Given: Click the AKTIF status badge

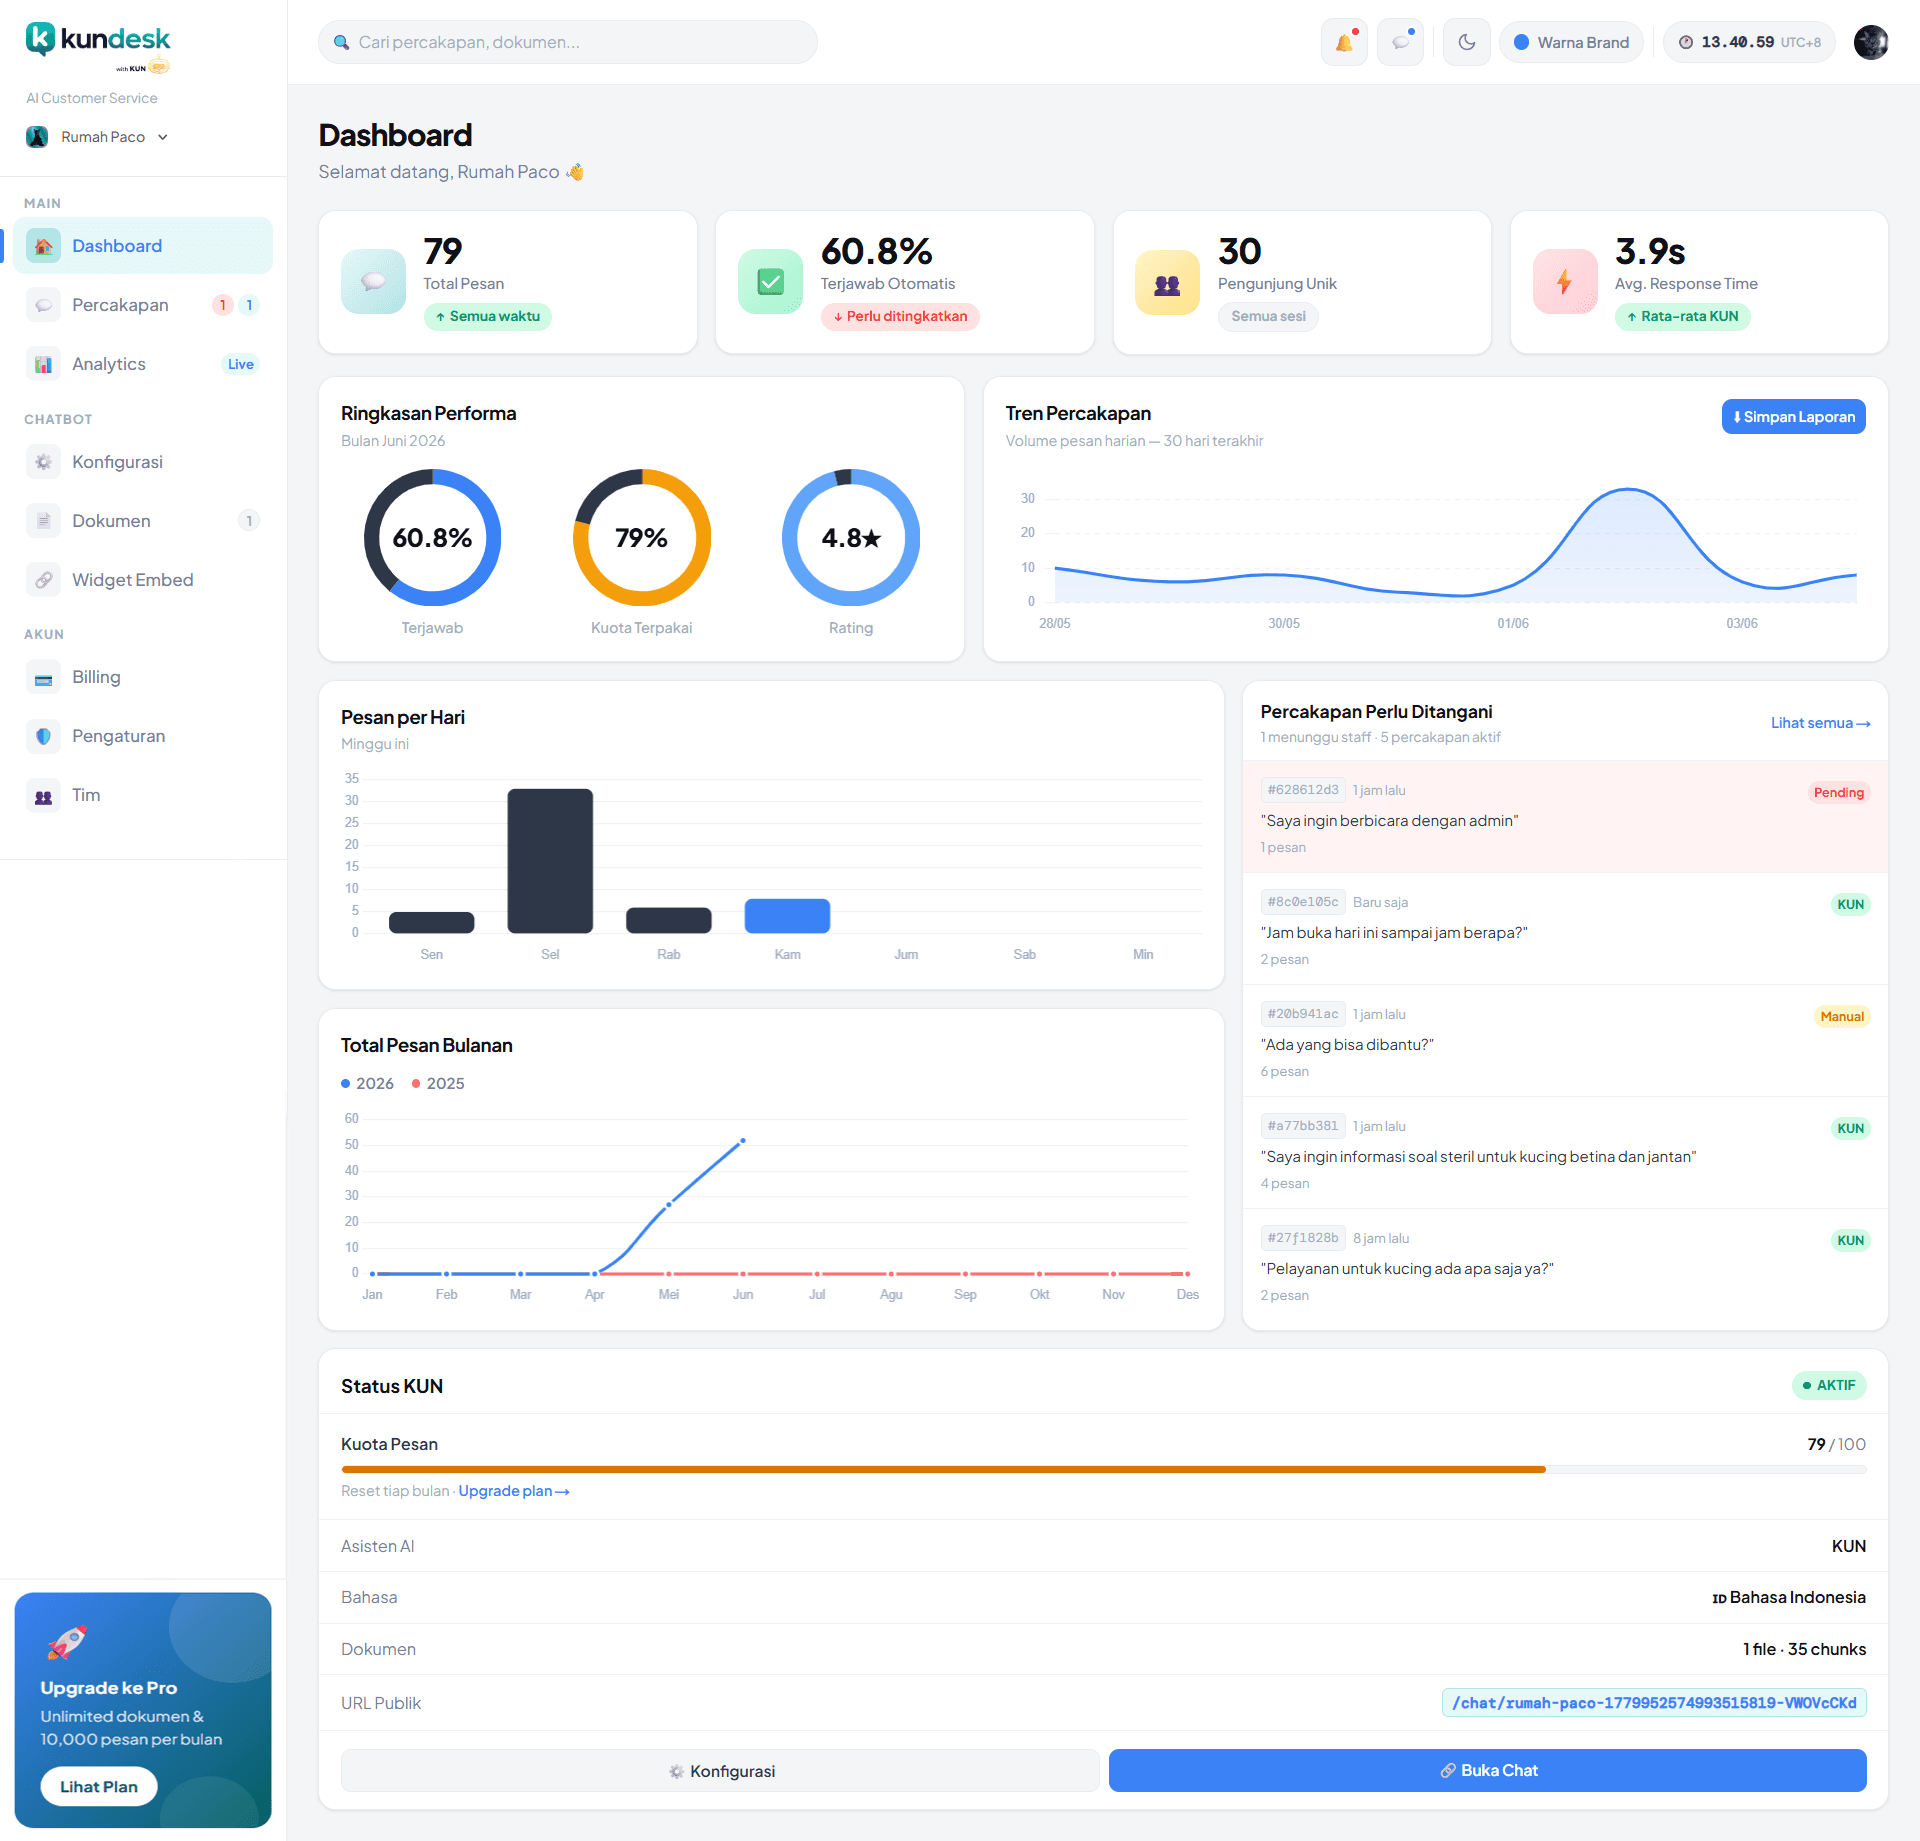Looking at the screenshot, I should coord(1829,1385).
